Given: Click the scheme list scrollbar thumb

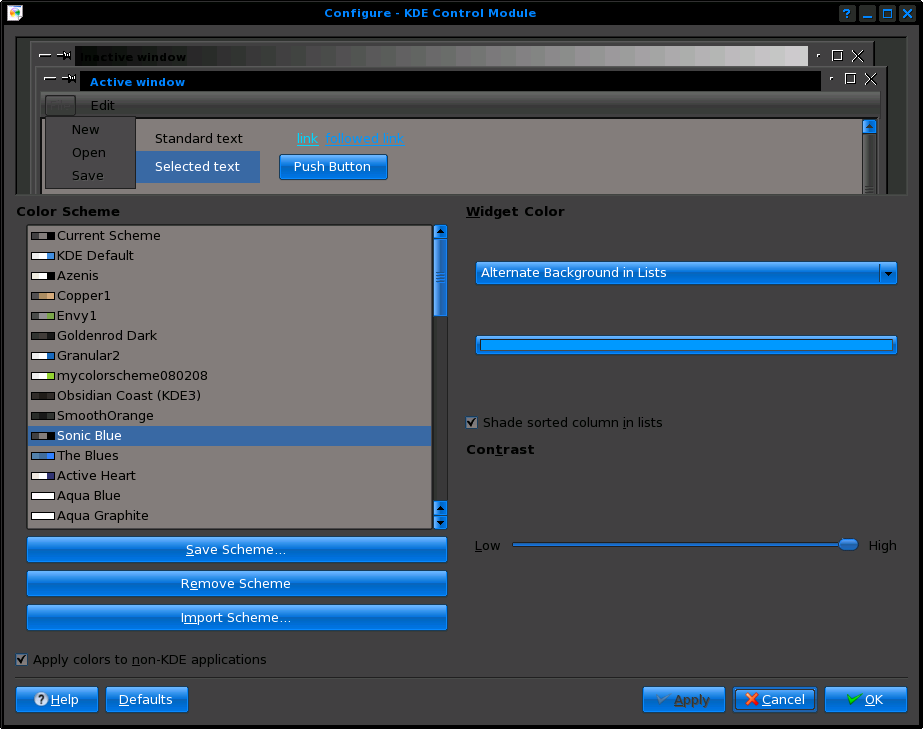Looking at the screenshot, I should tap(440, 277).
